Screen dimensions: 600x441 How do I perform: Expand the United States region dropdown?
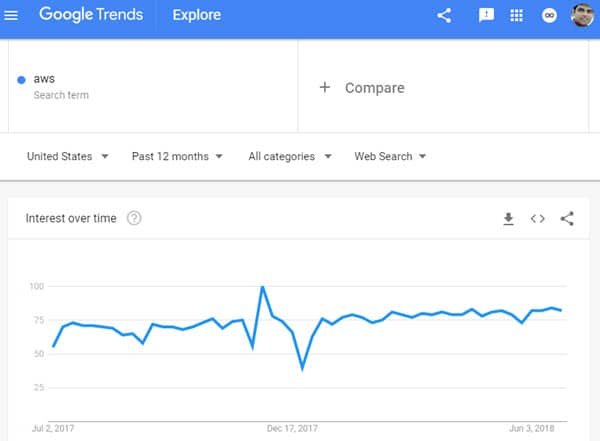68,156
